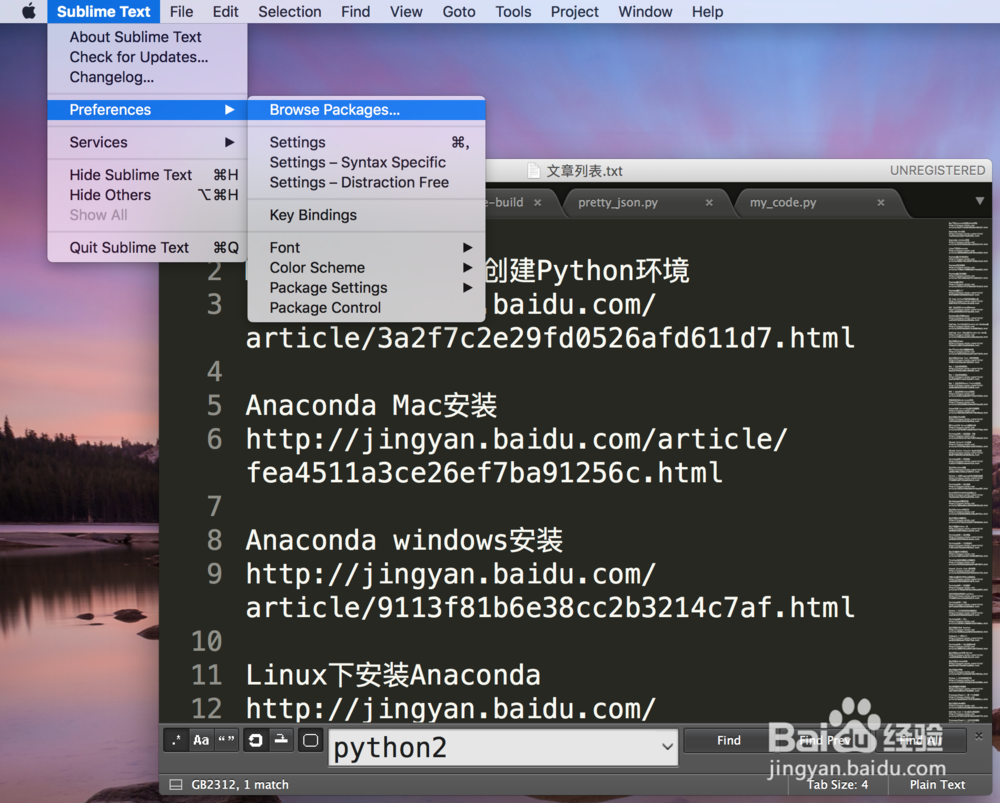
Task: Choose Hide Others
Action: pos(147,195)
